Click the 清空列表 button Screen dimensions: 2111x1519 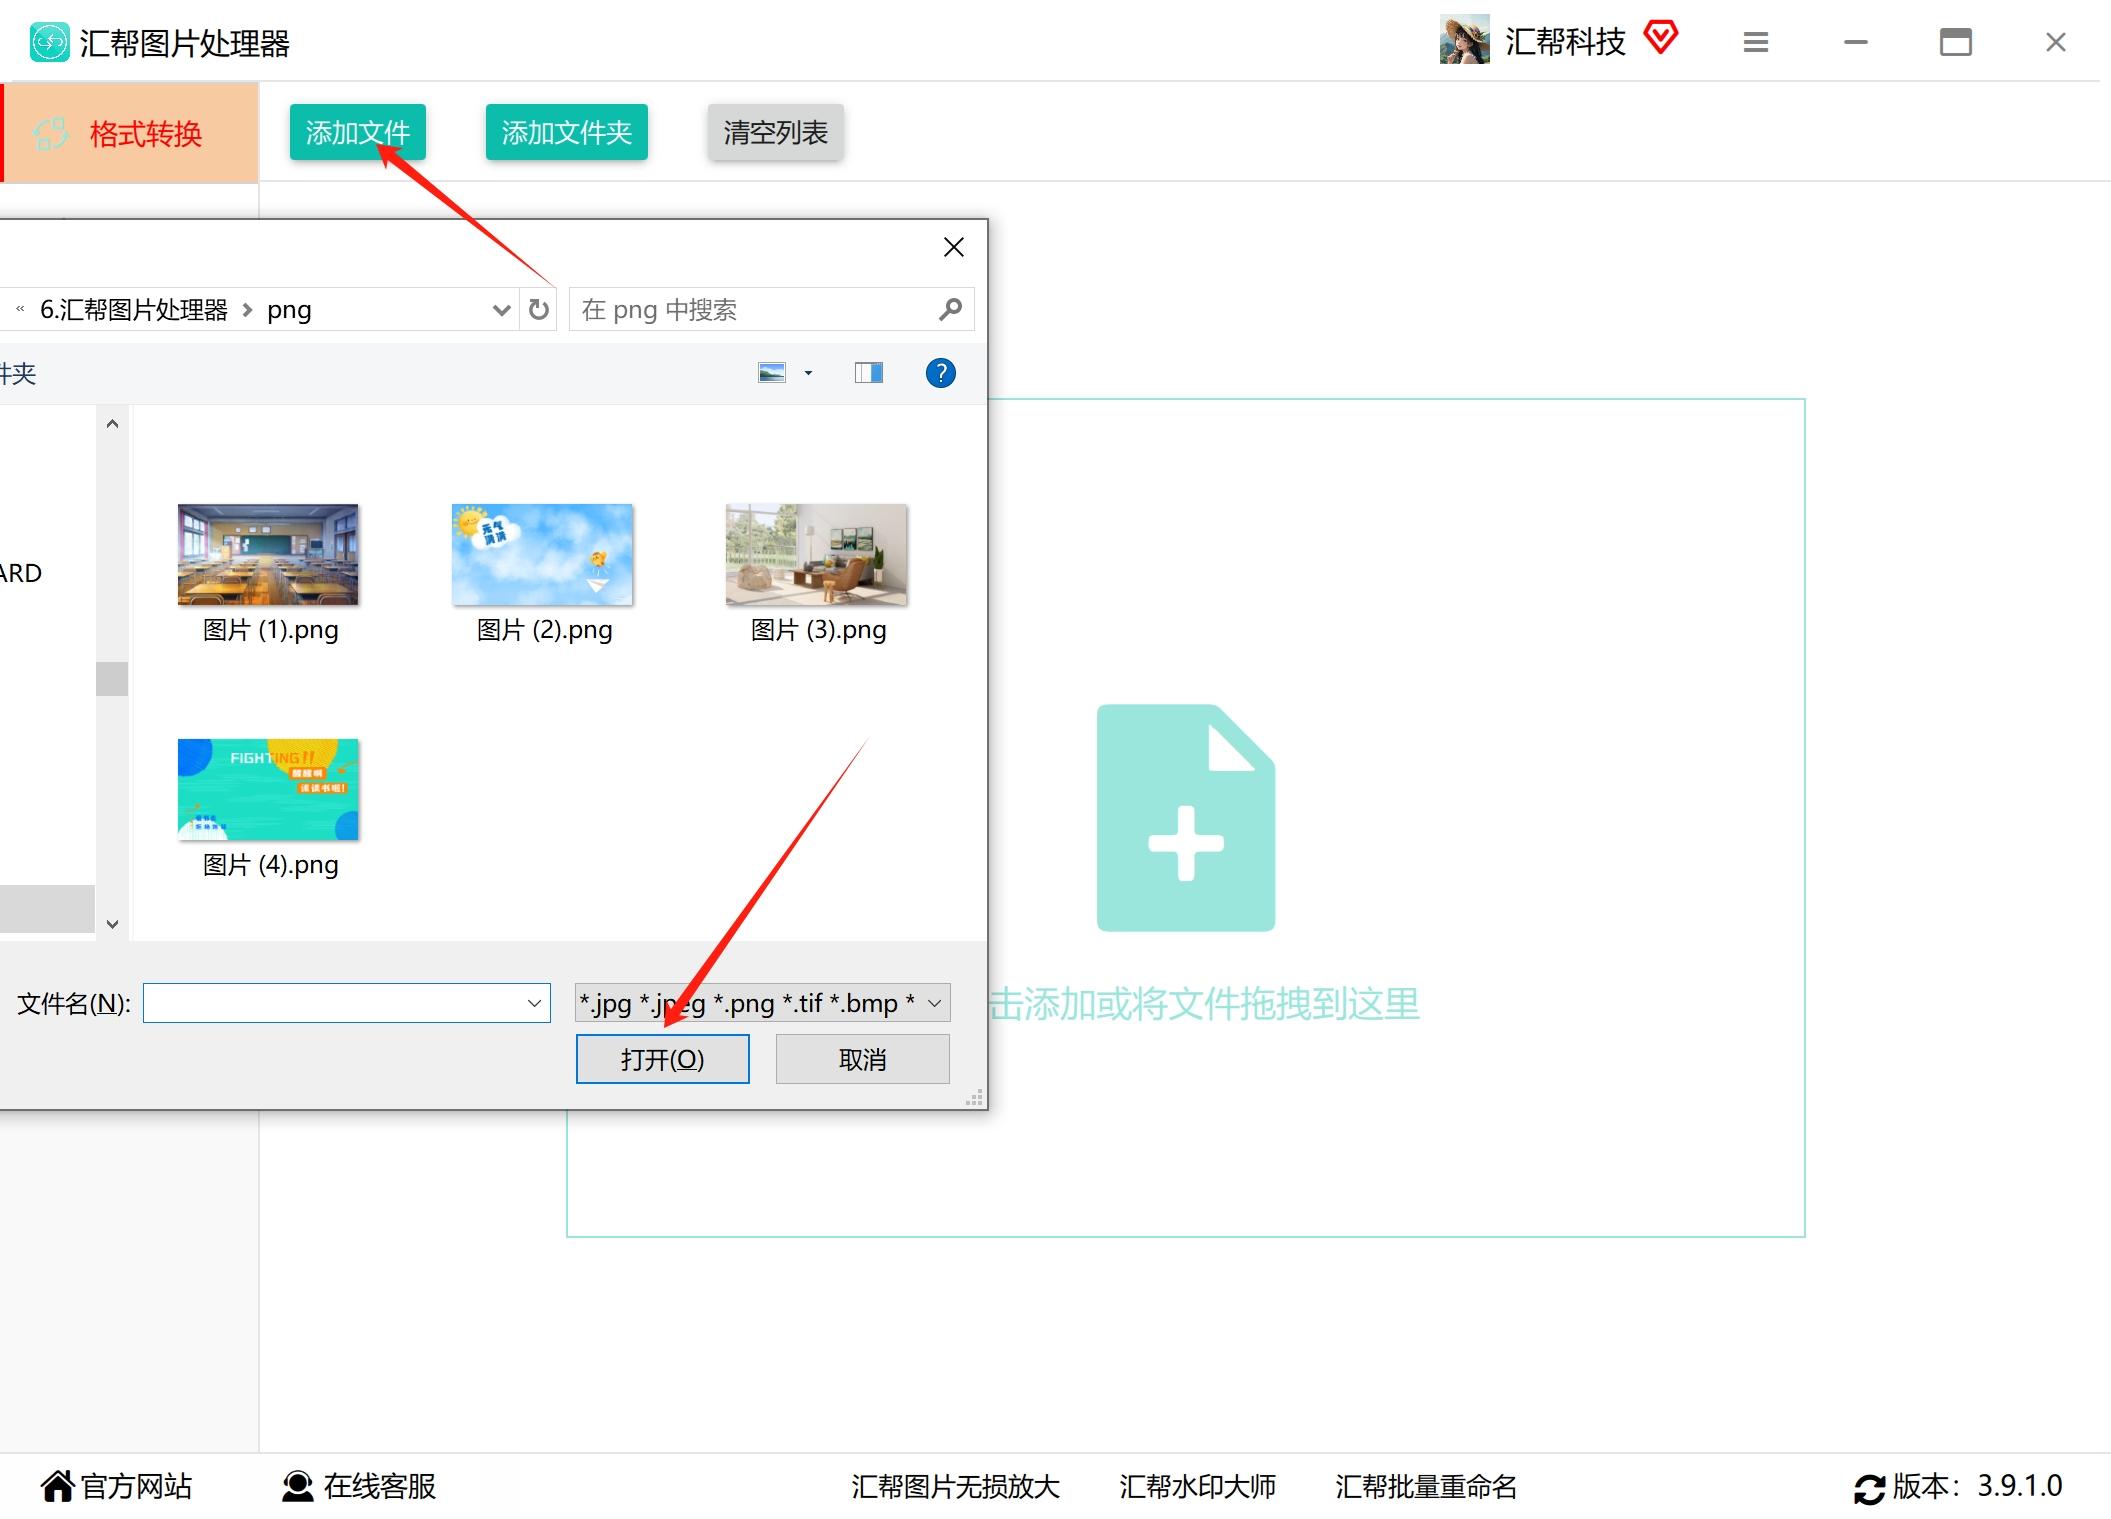pos(775,131)
